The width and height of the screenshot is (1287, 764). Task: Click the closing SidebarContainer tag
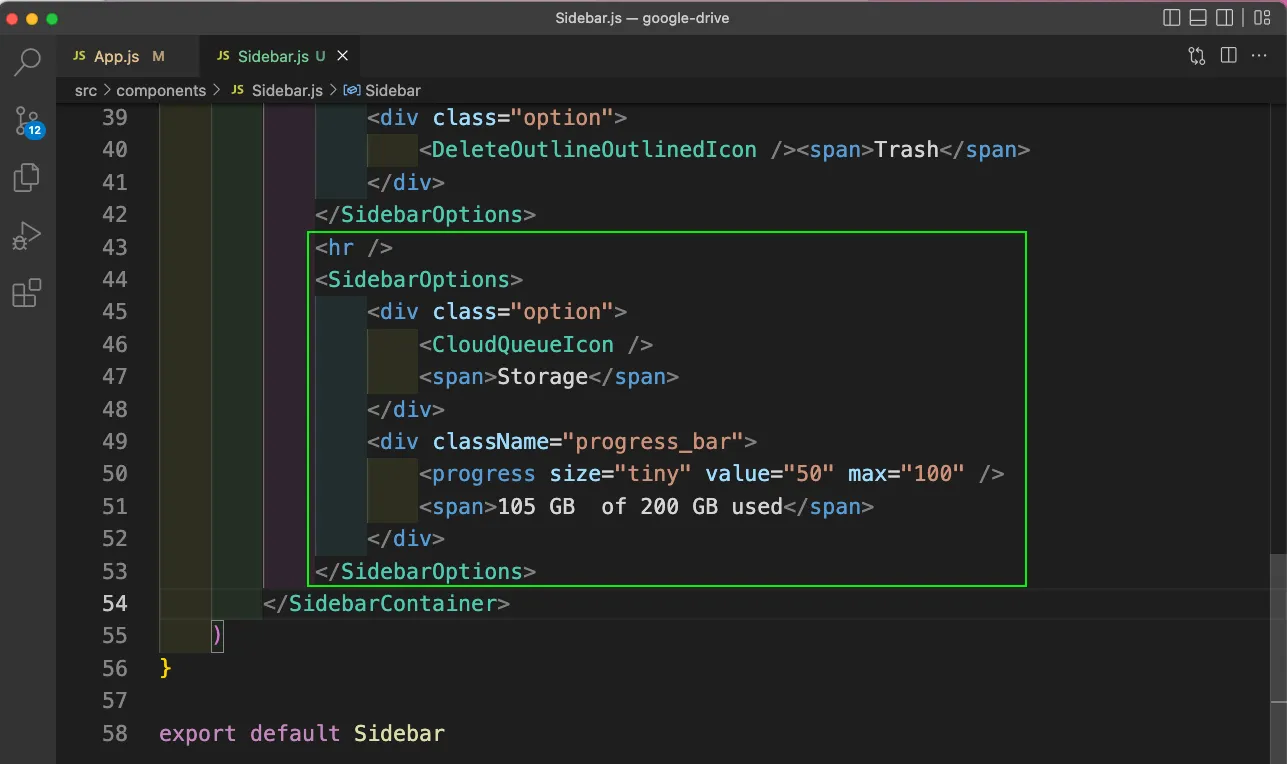(x=387, y=603)
